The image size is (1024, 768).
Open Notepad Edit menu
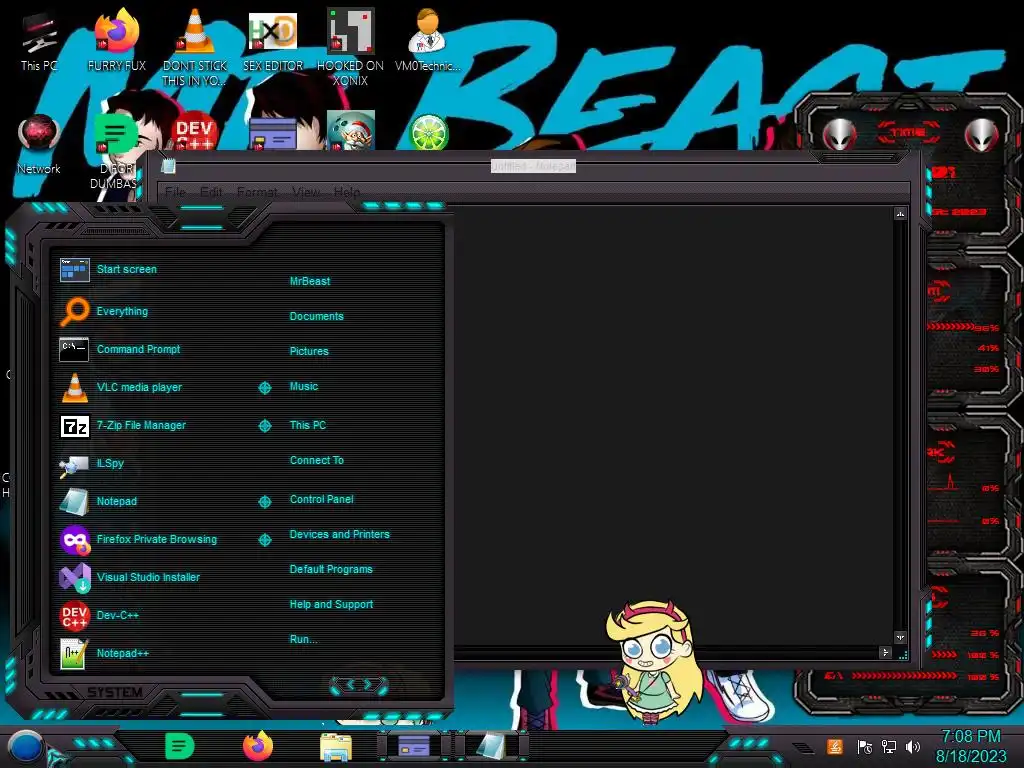pyautogui.click(x=211, y=192)
